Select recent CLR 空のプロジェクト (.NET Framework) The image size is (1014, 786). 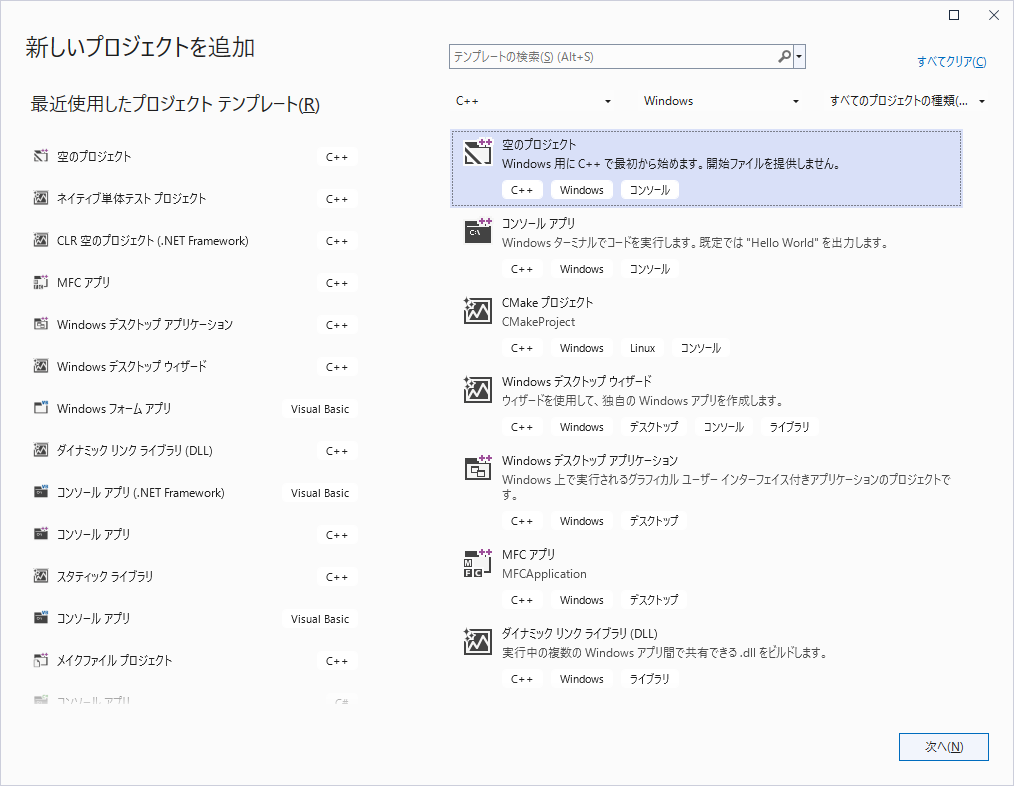coord(152,241)
